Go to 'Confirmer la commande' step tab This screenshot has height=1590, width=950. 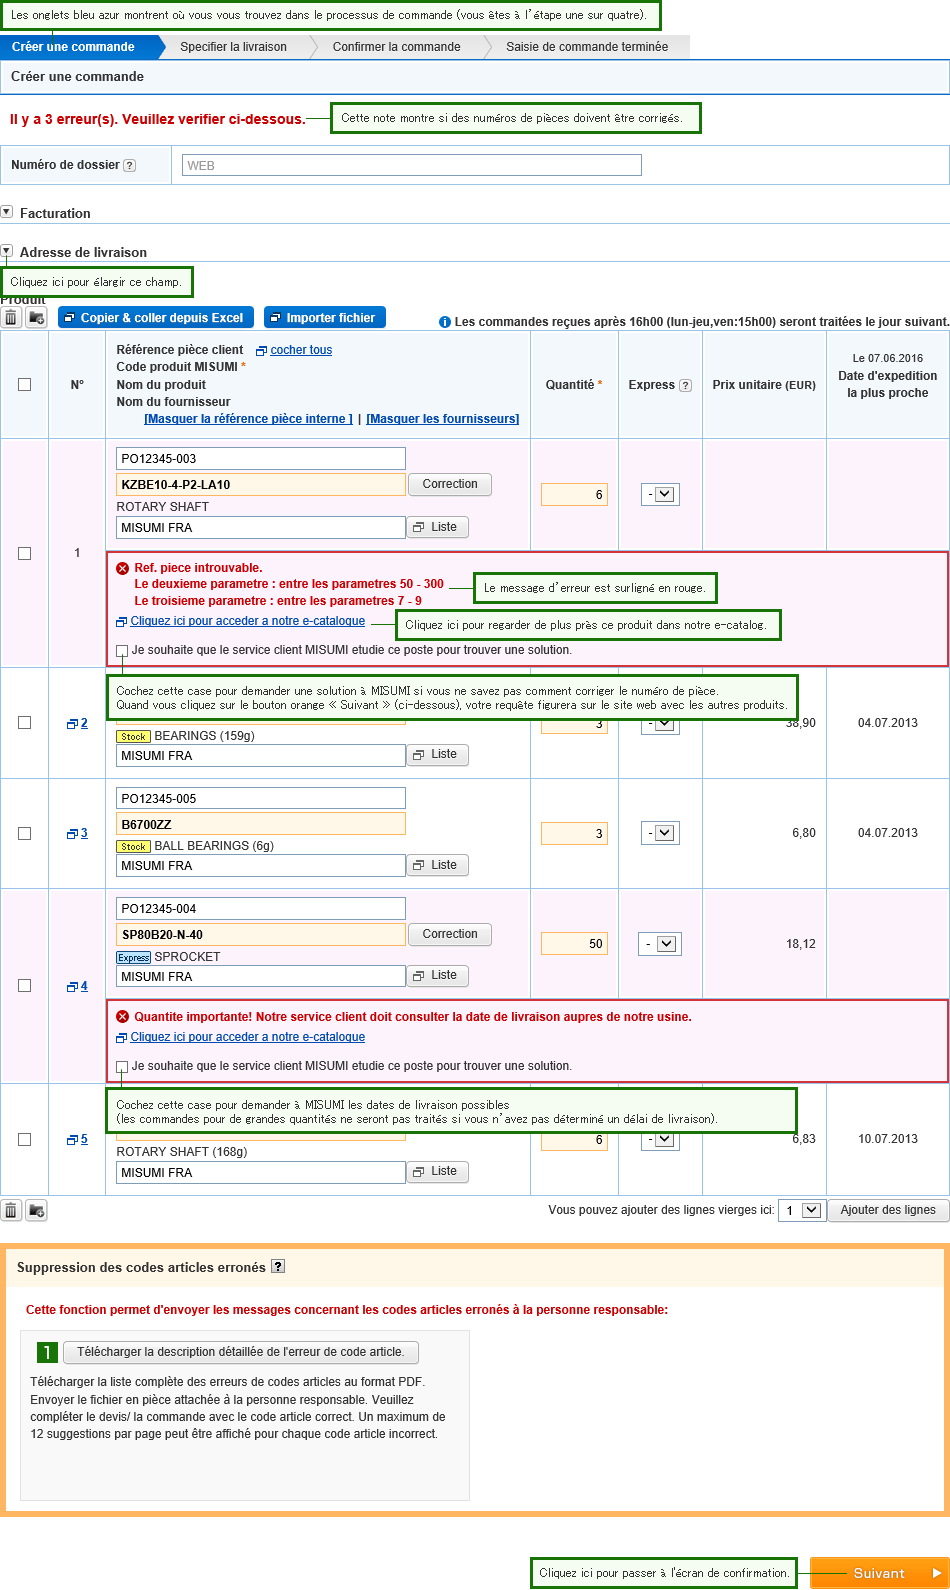[x=397, y=47]
